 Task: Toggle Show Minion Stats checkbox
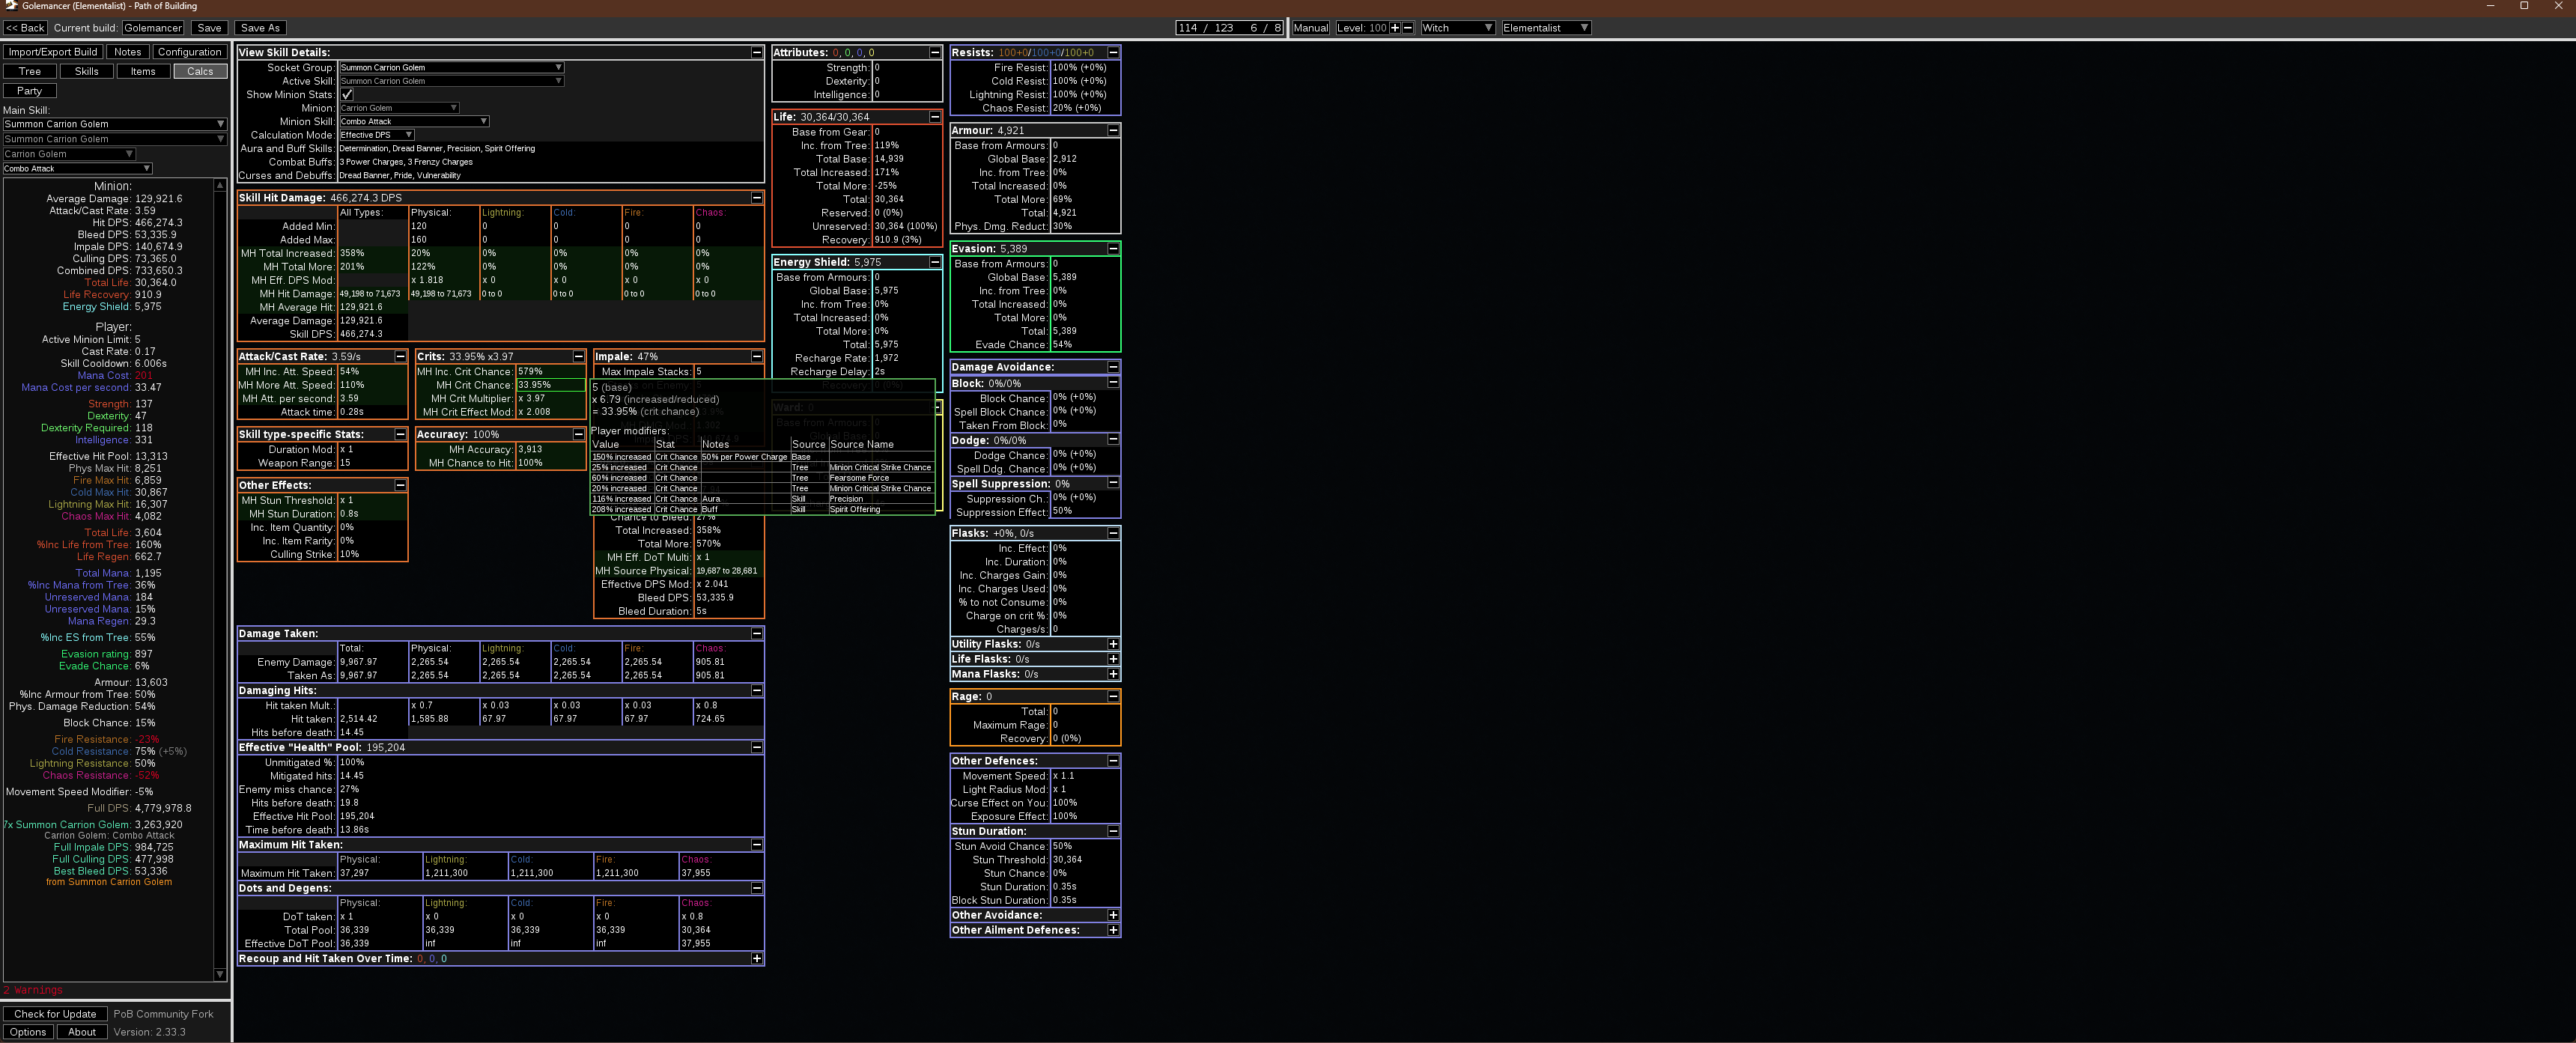point(347,95)
